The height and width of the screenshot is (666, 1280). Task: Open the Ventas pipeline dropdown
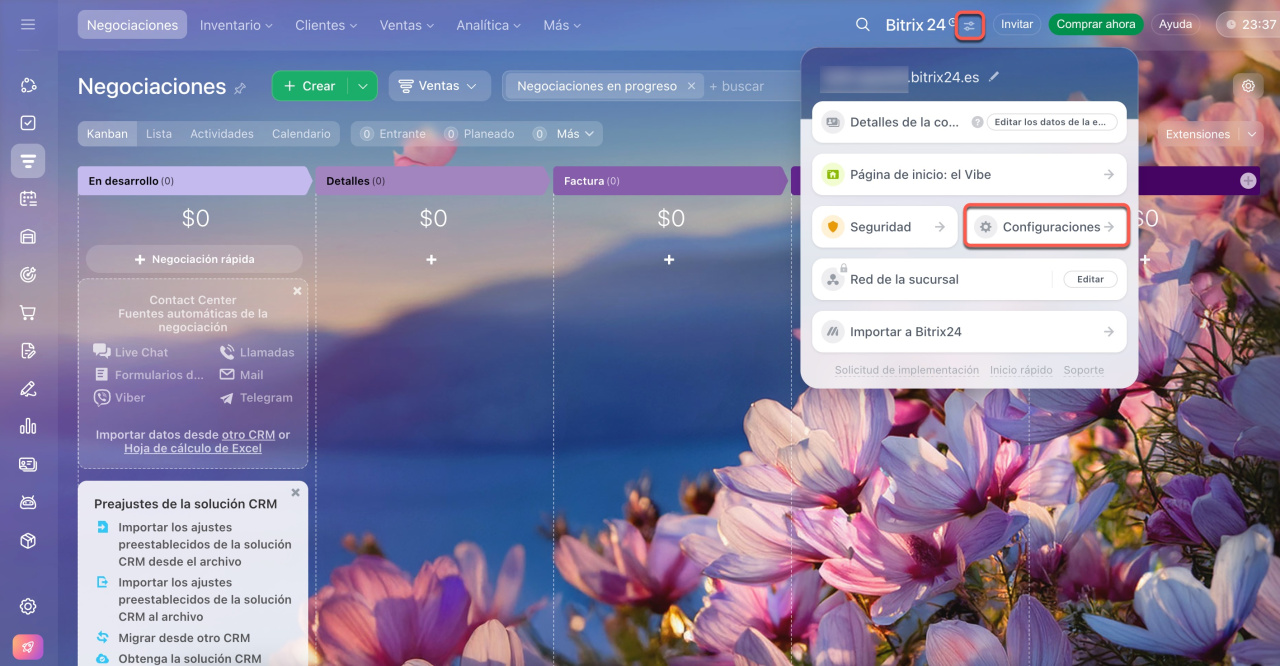(x=439, y=86)
